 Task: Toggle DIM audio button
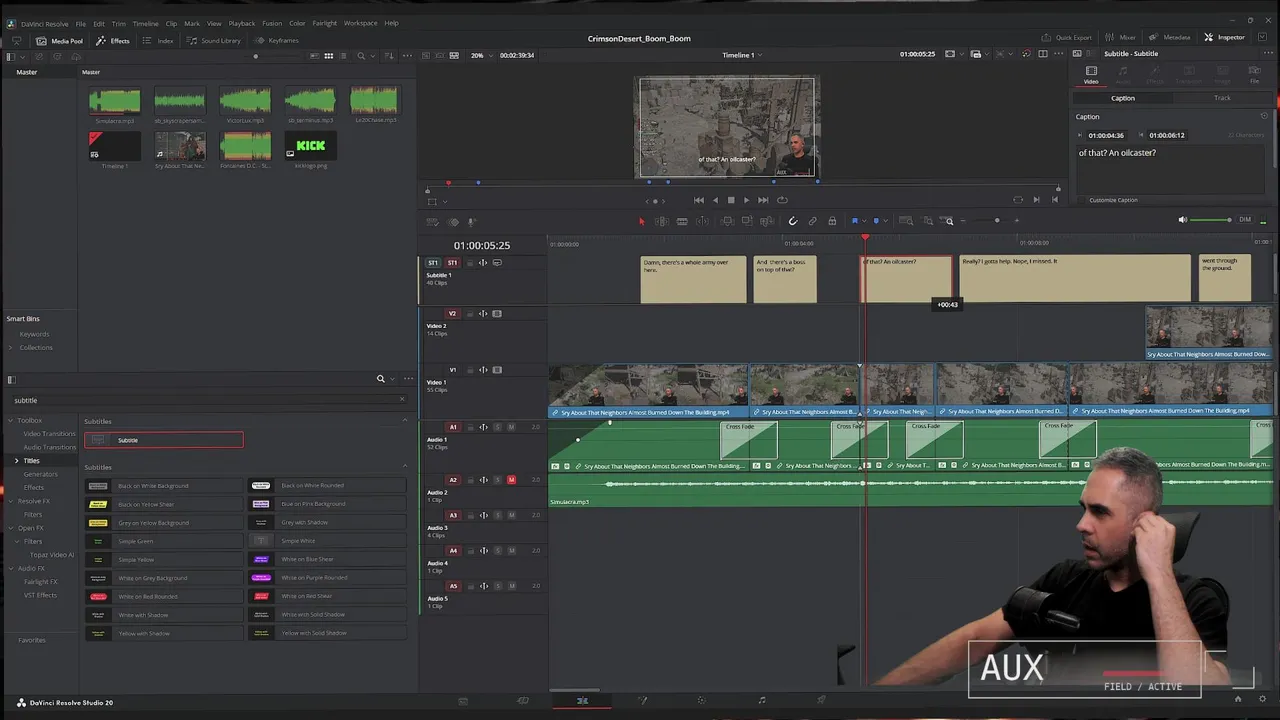(x=1245, y=220)
